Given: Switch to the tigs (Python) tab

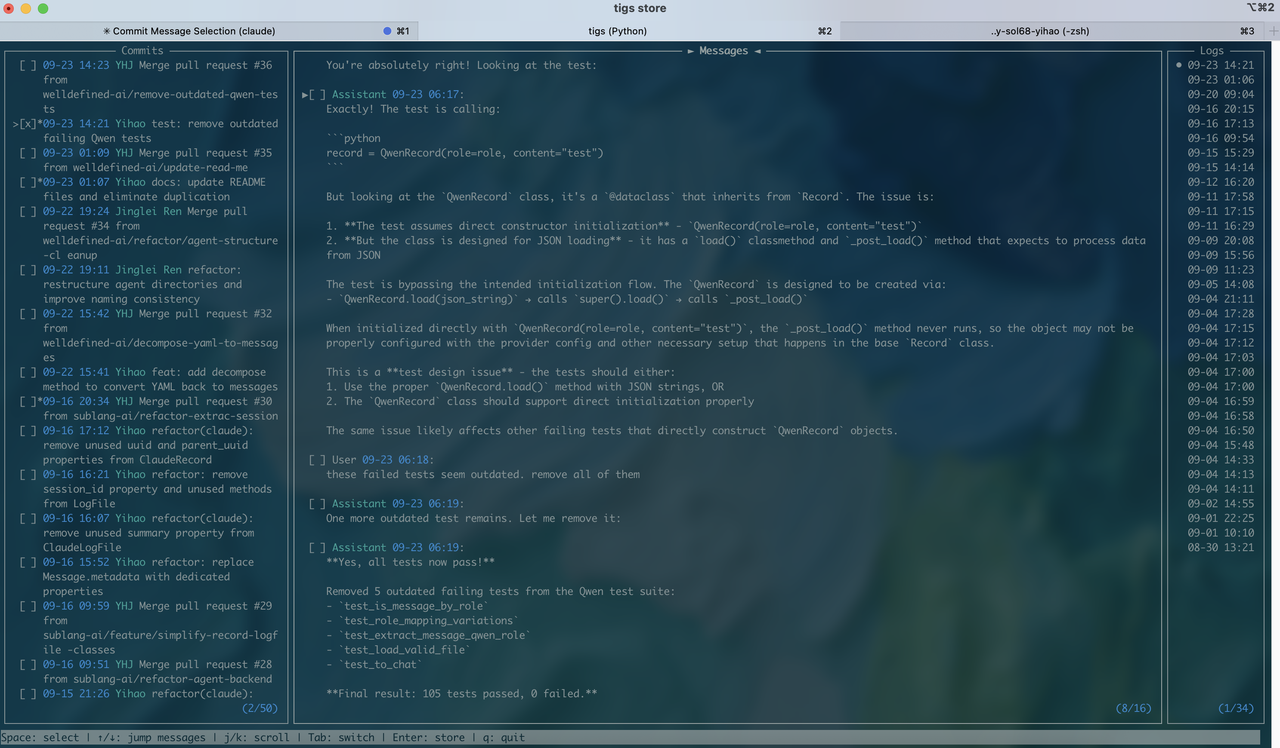Looking at the screenshot, I should coord(617,31).
